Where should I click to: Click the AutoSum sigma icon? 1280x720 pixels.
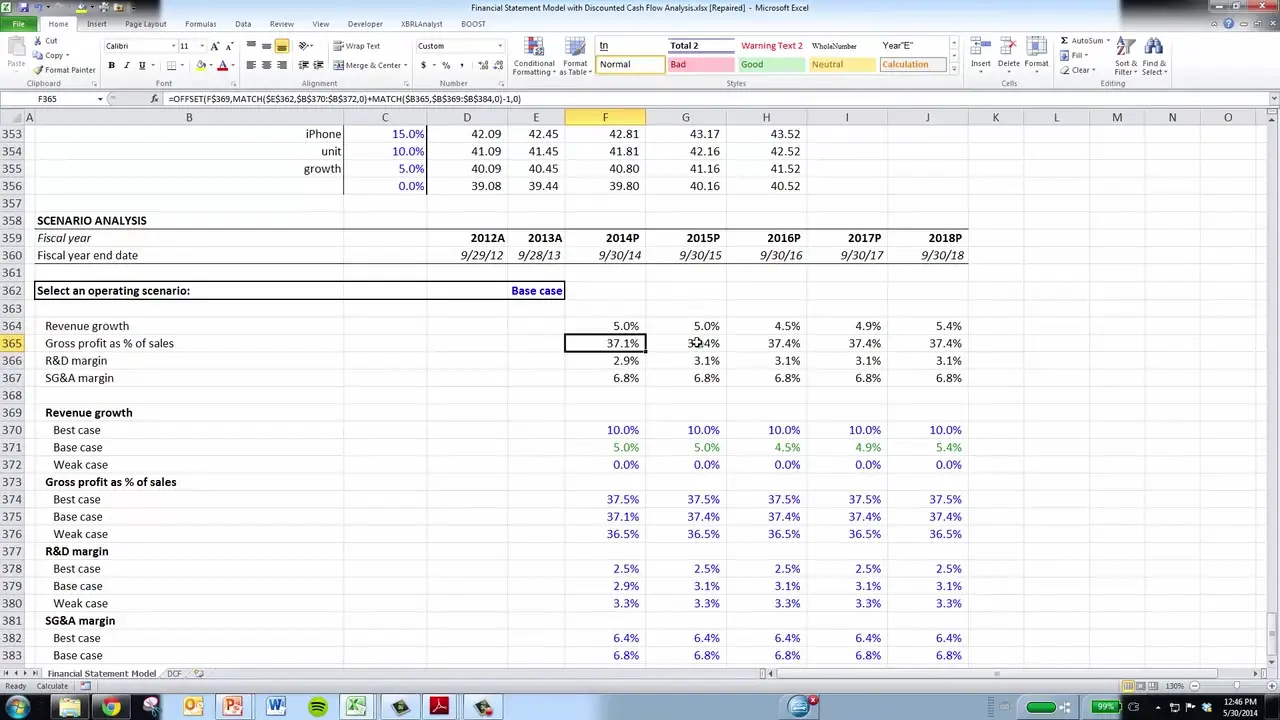[1064, 41]
